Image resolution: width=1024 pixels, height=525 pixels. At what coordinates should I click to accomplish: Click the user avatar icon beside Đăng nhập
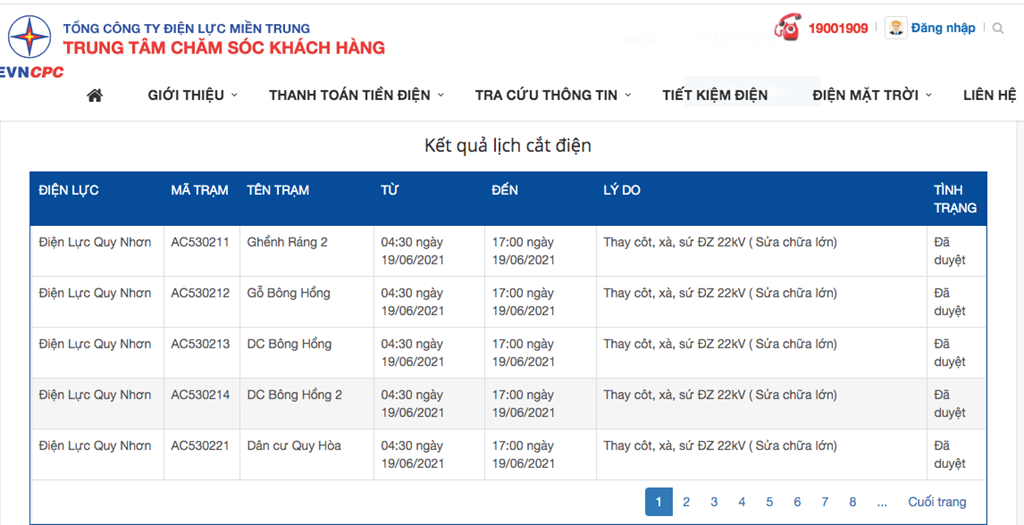click(x=896, y=28)
